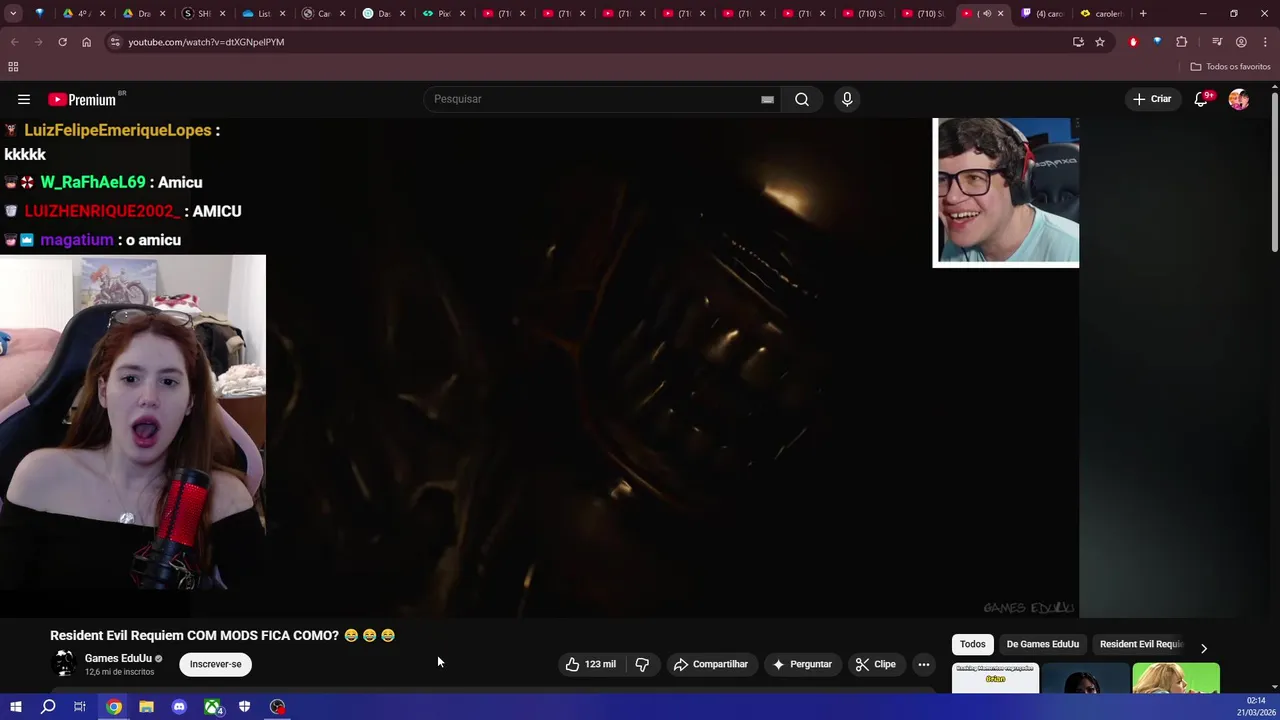Open the green recommended video thumbnail
Viewport: 1280px width, 720px height.
[x=1176, y=678]
